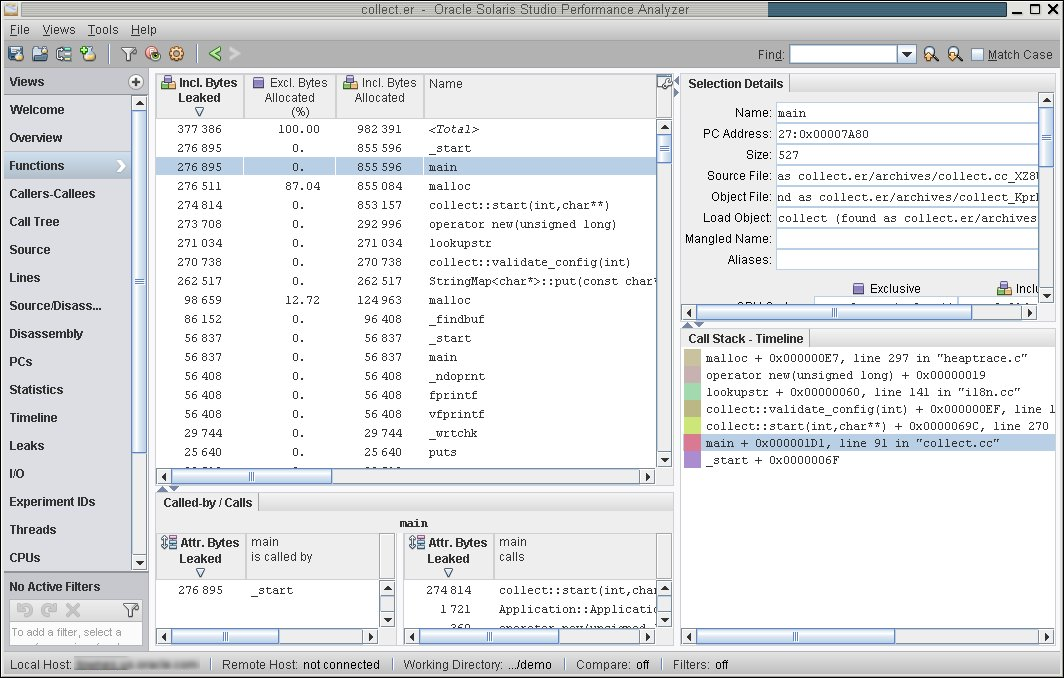Open the Tools menu
Viewport: 1064px width, 678px height.
[x=102, y=30]
